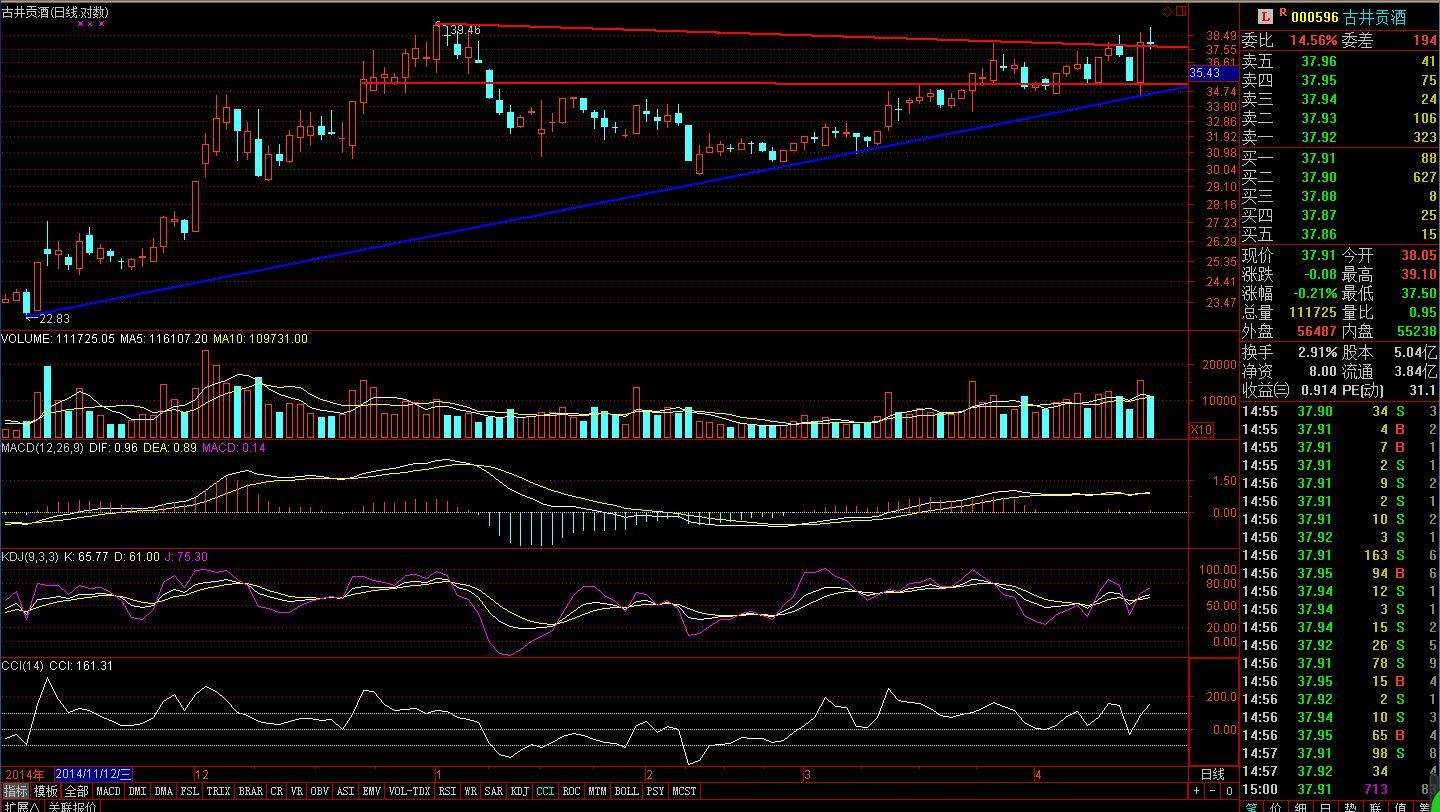
Task: Click the 22.83 low price label
Action: pos(54,318)
